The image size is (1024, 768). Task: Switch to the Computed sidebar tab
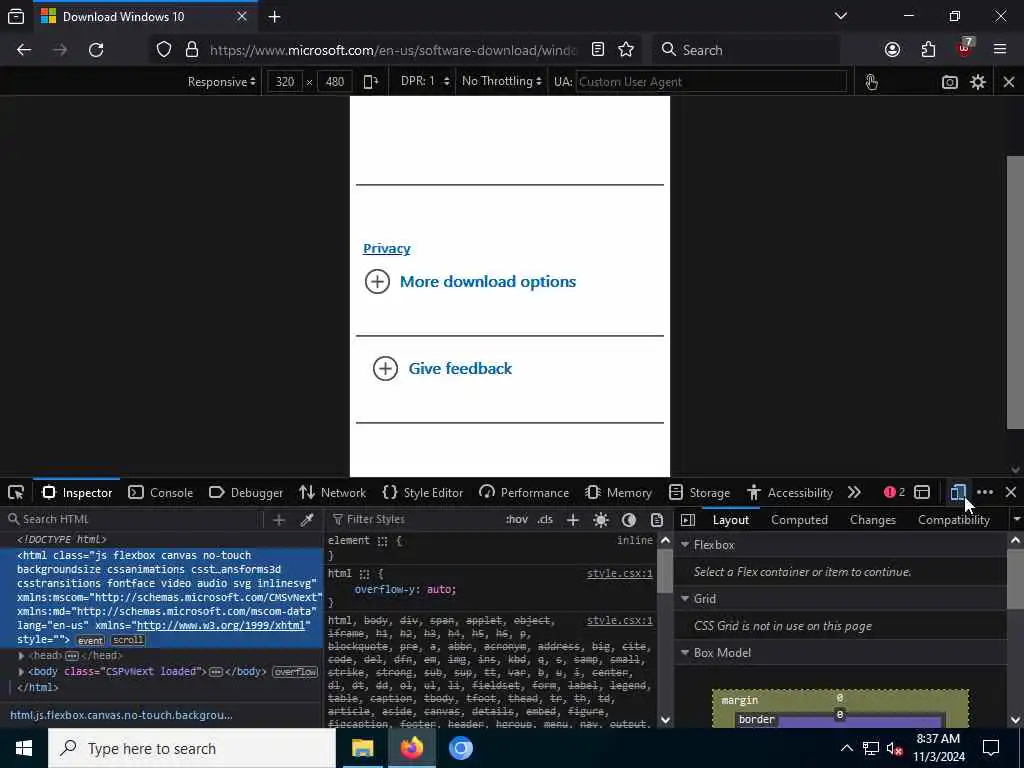[x=799, y=520]
